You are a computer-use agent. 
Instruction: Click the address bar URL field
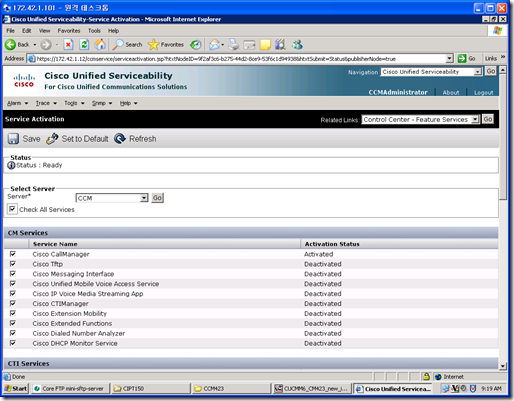241,59
